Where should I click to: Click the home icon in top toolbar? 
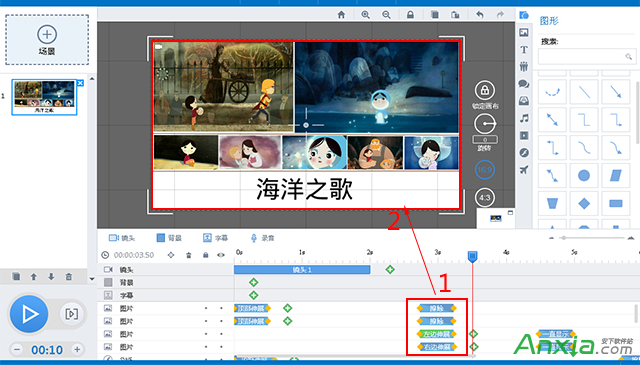(x=341, y=15)
